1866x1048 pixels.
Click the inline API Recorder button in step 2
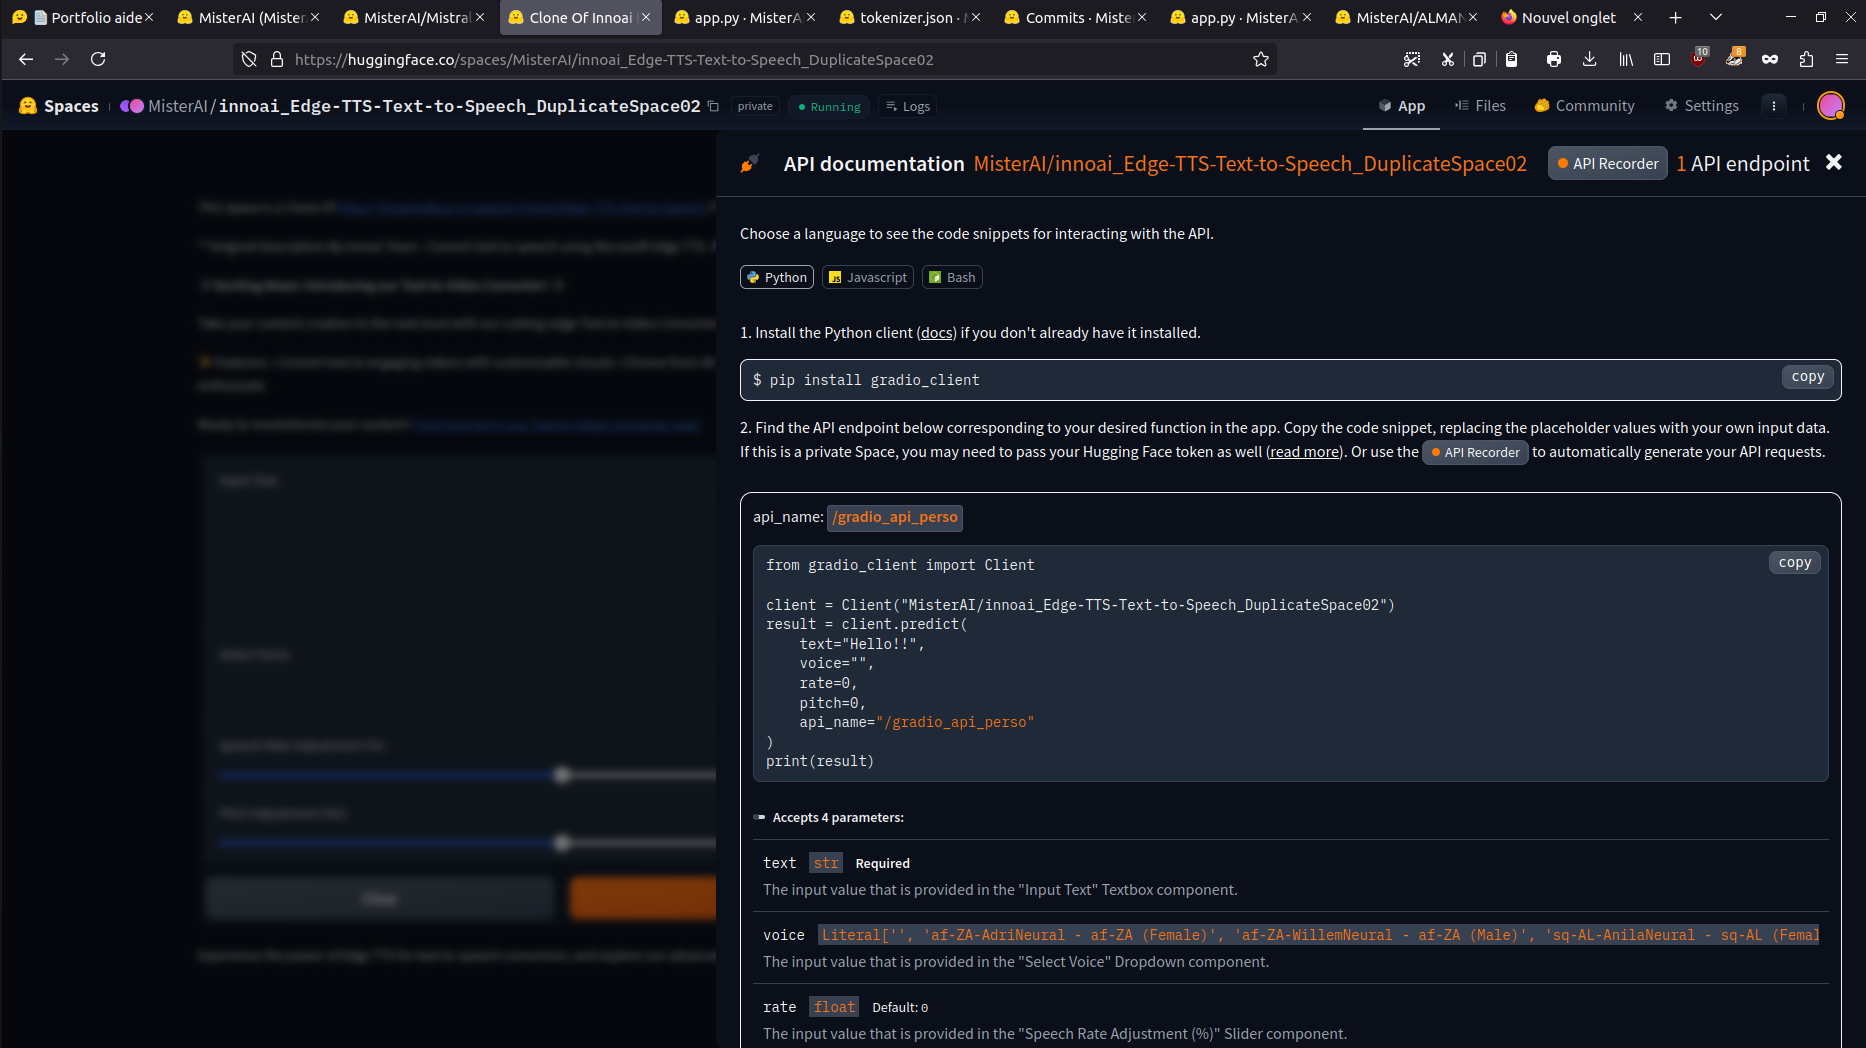click(1475, 452)
